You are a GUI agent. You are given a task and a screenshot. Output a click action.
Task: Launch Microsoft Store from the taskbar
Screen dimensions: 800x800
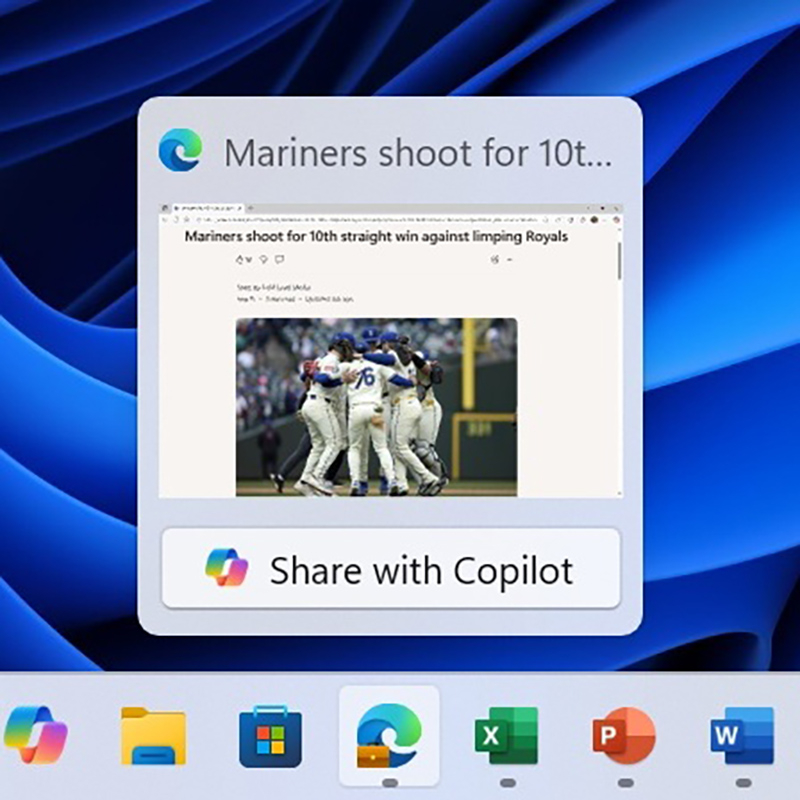[270, 736]
